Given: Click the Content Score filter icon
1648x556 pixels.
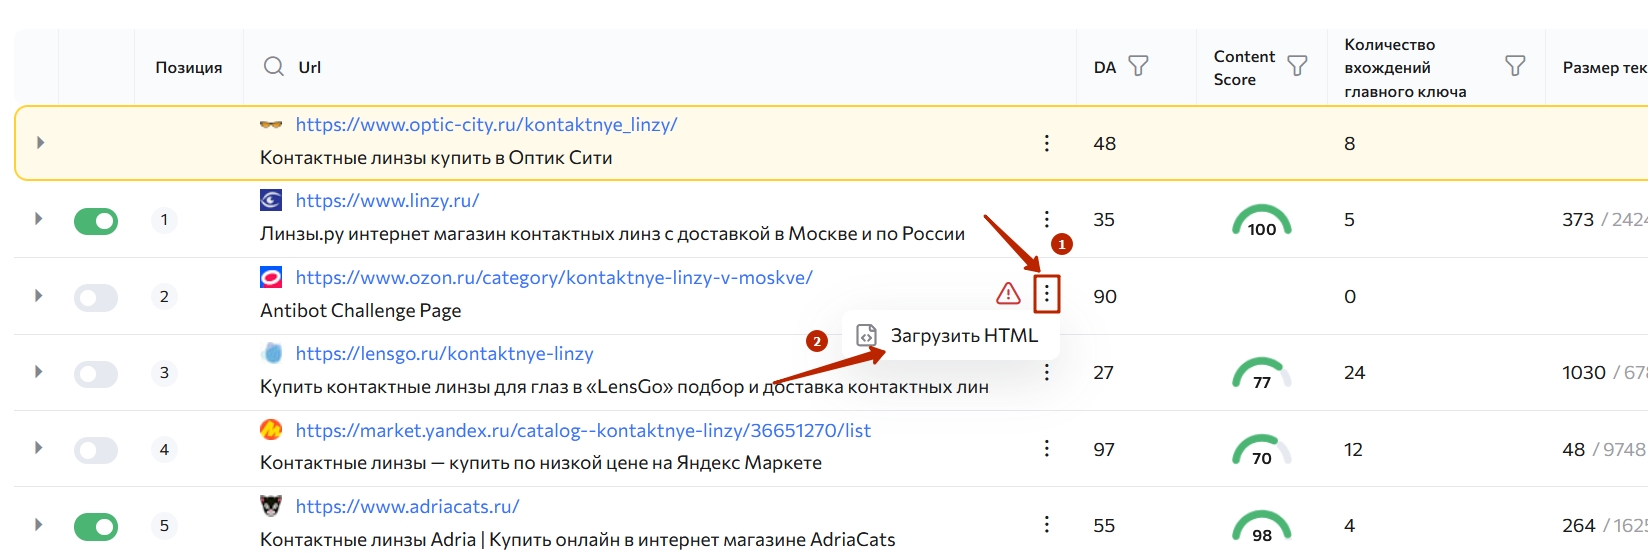Looking at the screenshot, I should pos(1297,66).
